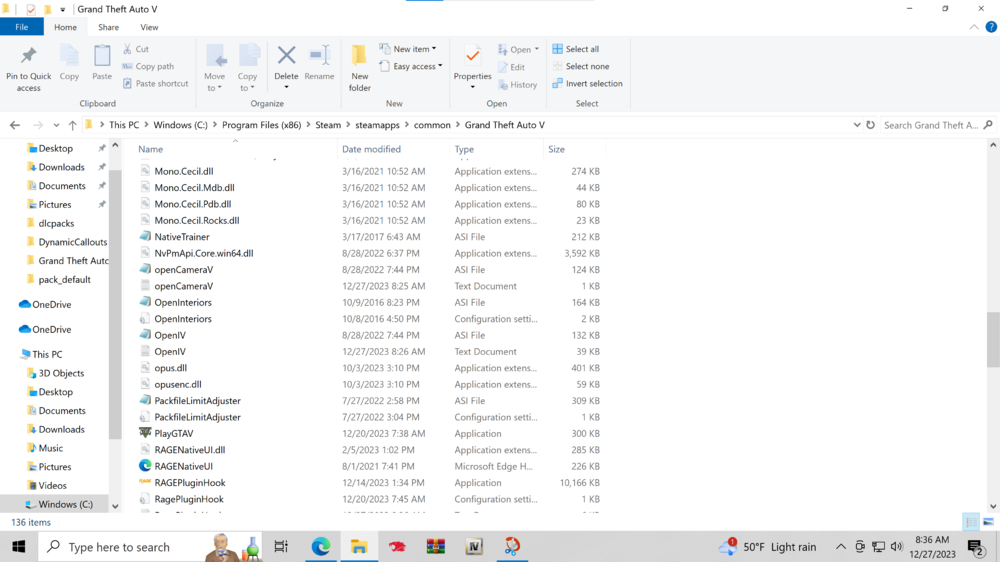Image resolution: width=1000 pixels, height=562 pixels.
Task: Click steamapps in the address path
Action: click(377, 125)
